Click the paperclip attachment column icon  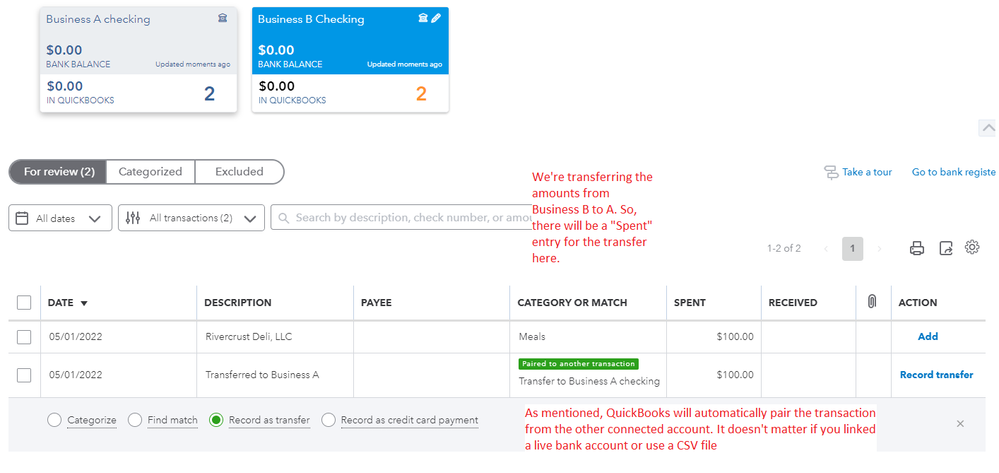(x=872, y=302)
